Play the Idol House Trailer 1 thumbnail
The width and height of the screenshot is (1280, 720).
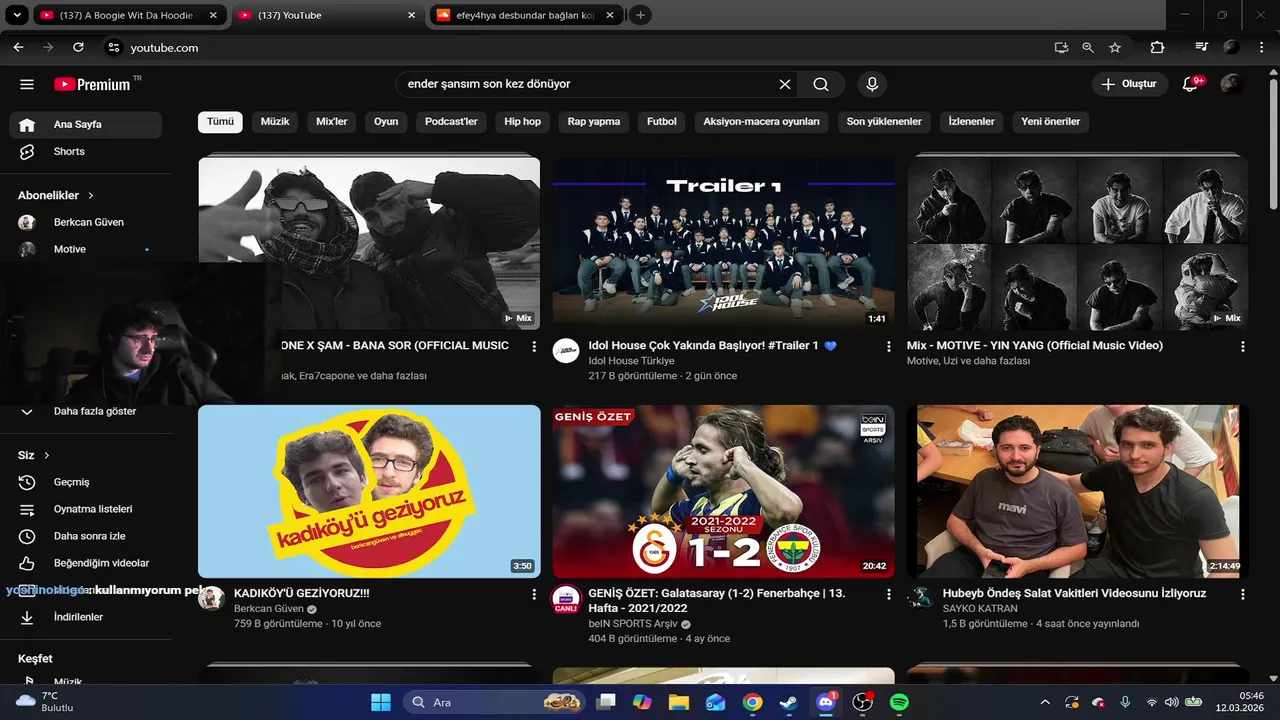[724, 243]
